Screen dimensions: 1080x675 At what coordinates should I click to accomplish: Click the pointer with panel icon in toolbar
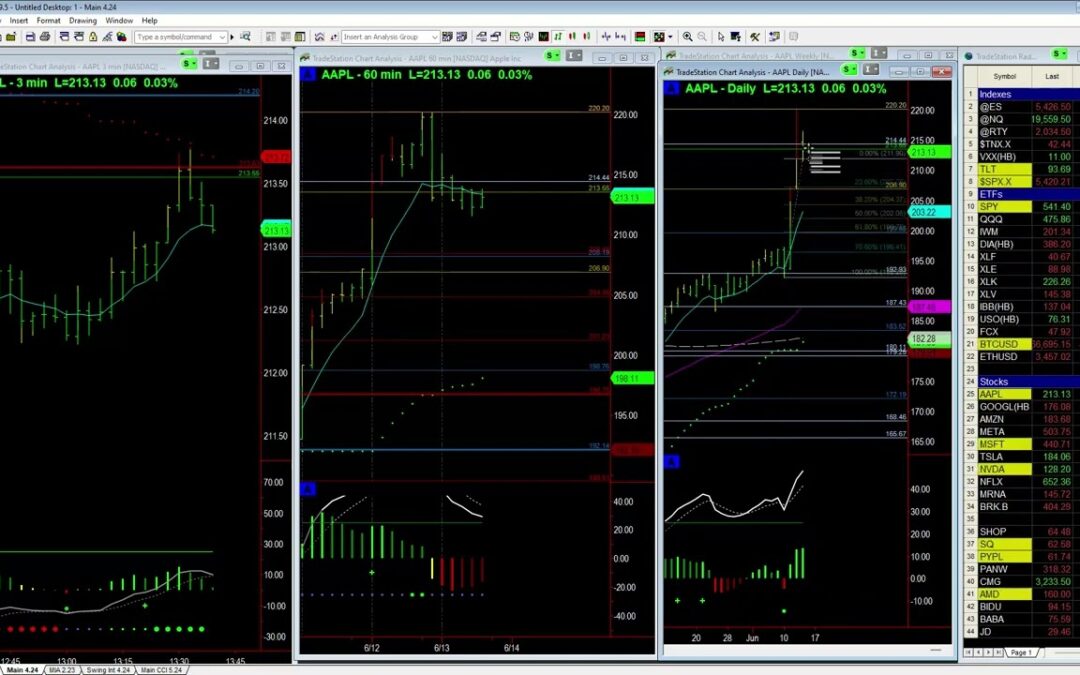(x=736, y=37)
